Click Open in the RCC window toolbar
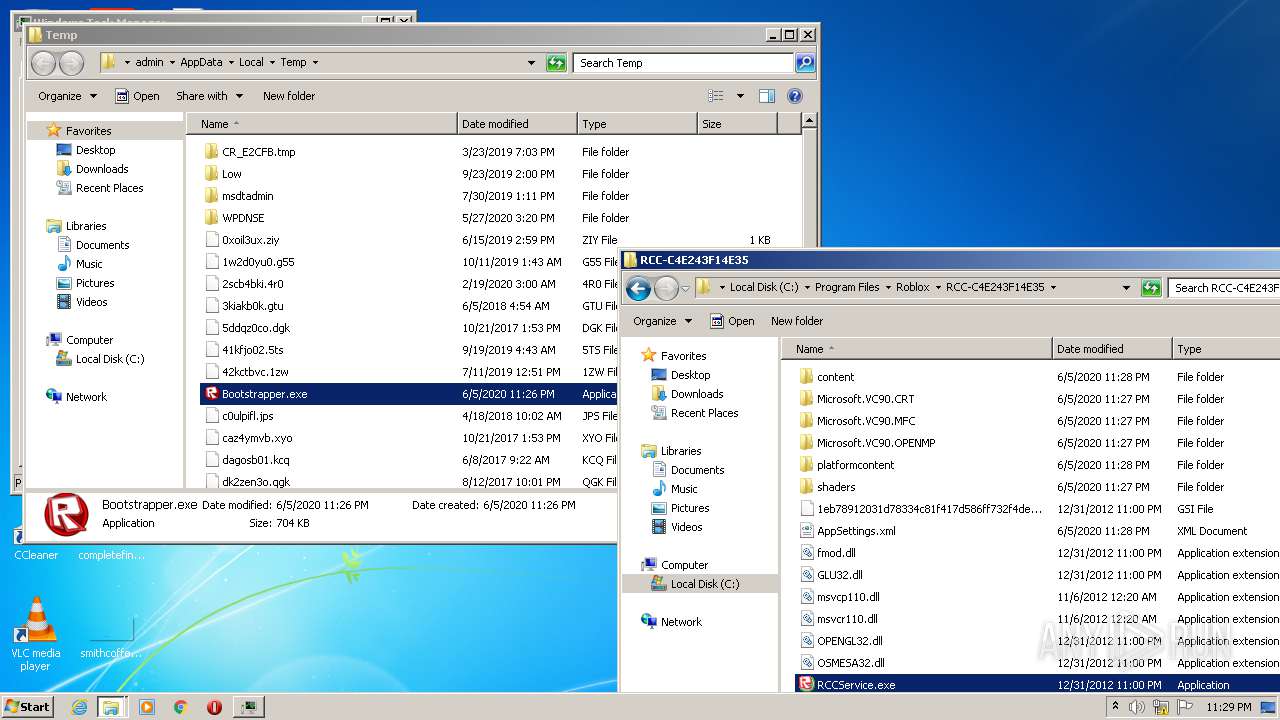Viewport: 1280px width, 720px height. (x=733, y=321)
